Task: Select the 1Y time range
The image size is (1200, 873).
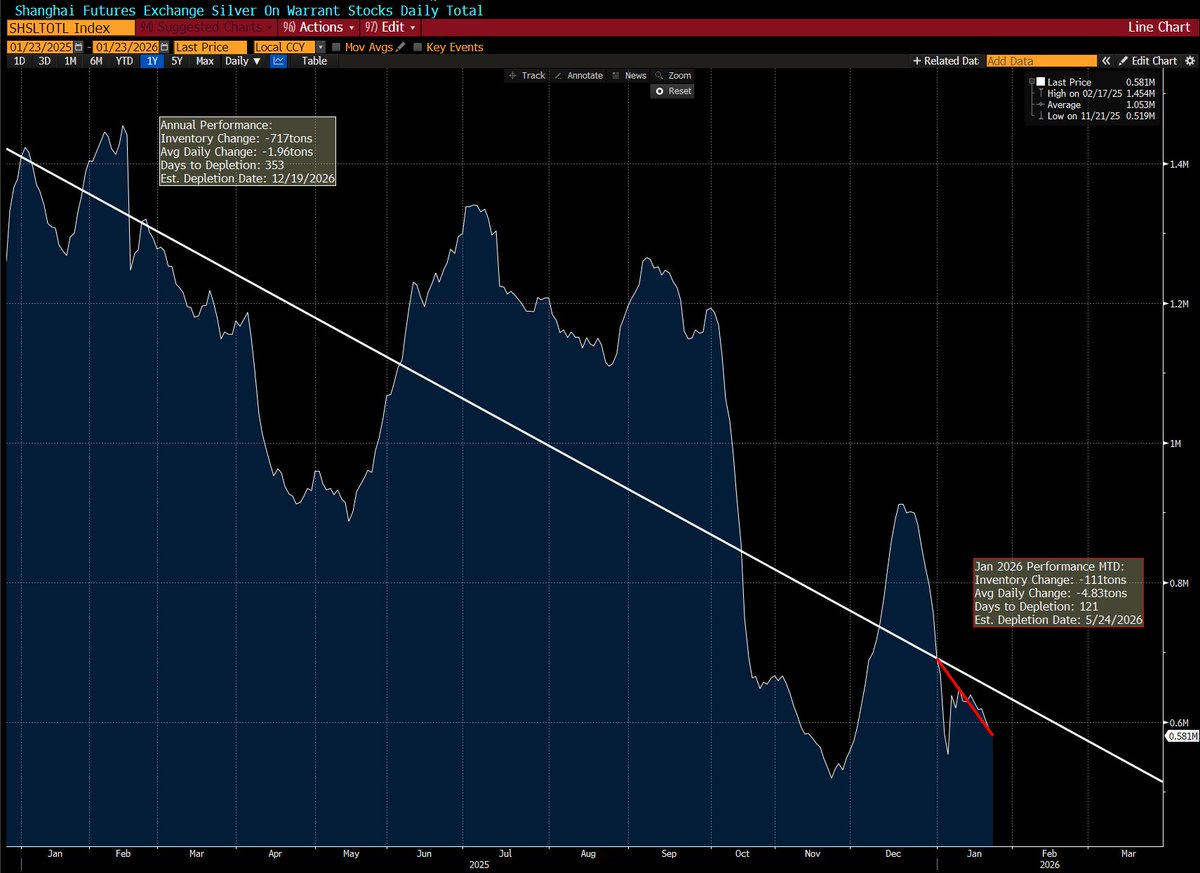Action: pyautogui.click(x=152, y=61)
